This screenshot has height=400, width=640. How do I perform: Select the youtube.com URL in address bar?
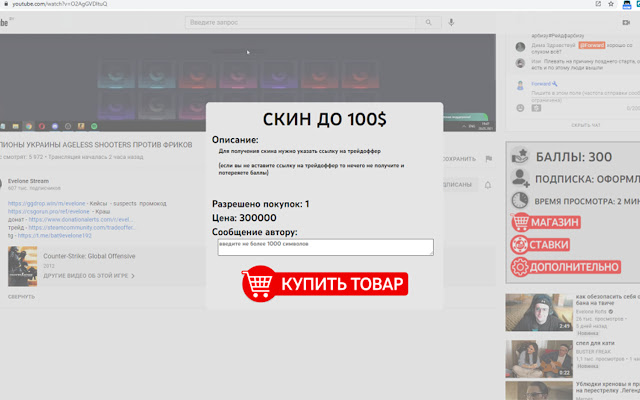point(60,4)
